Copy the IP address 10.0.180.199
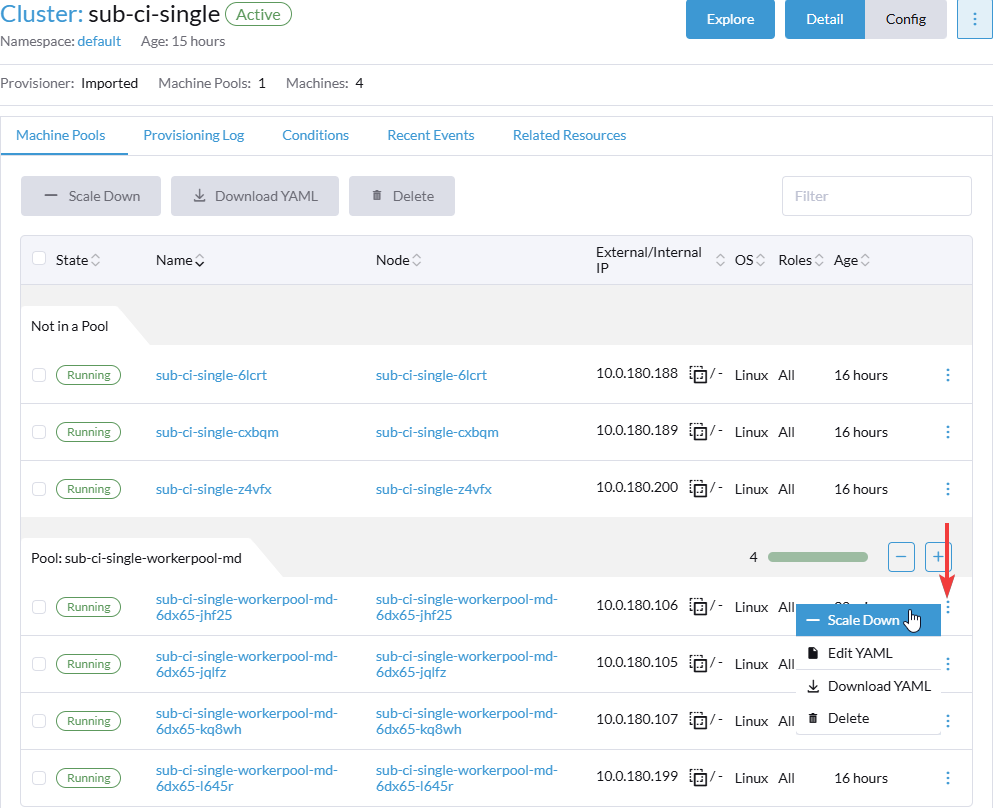The image size is (993, 808). coord(699,778)
